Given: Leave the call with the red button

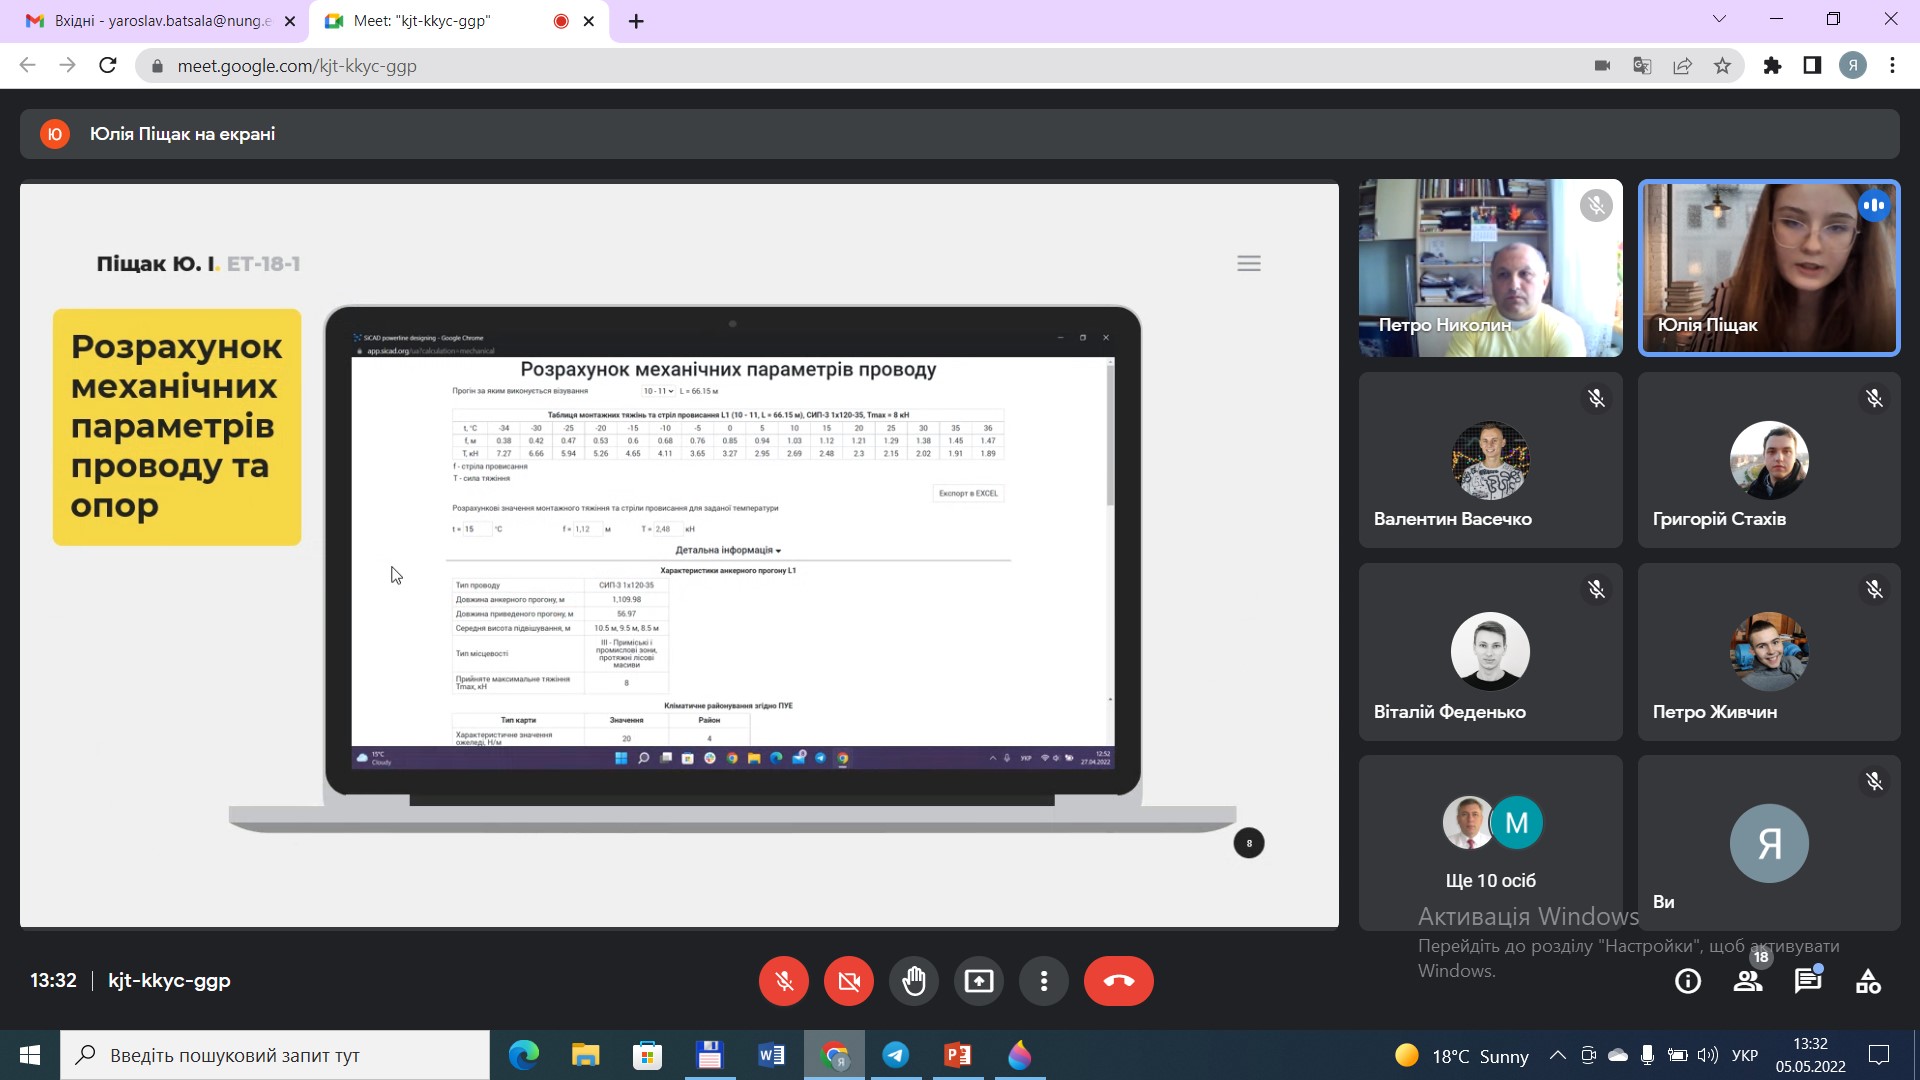Looking at the screenshot, I should [1118, 981].
